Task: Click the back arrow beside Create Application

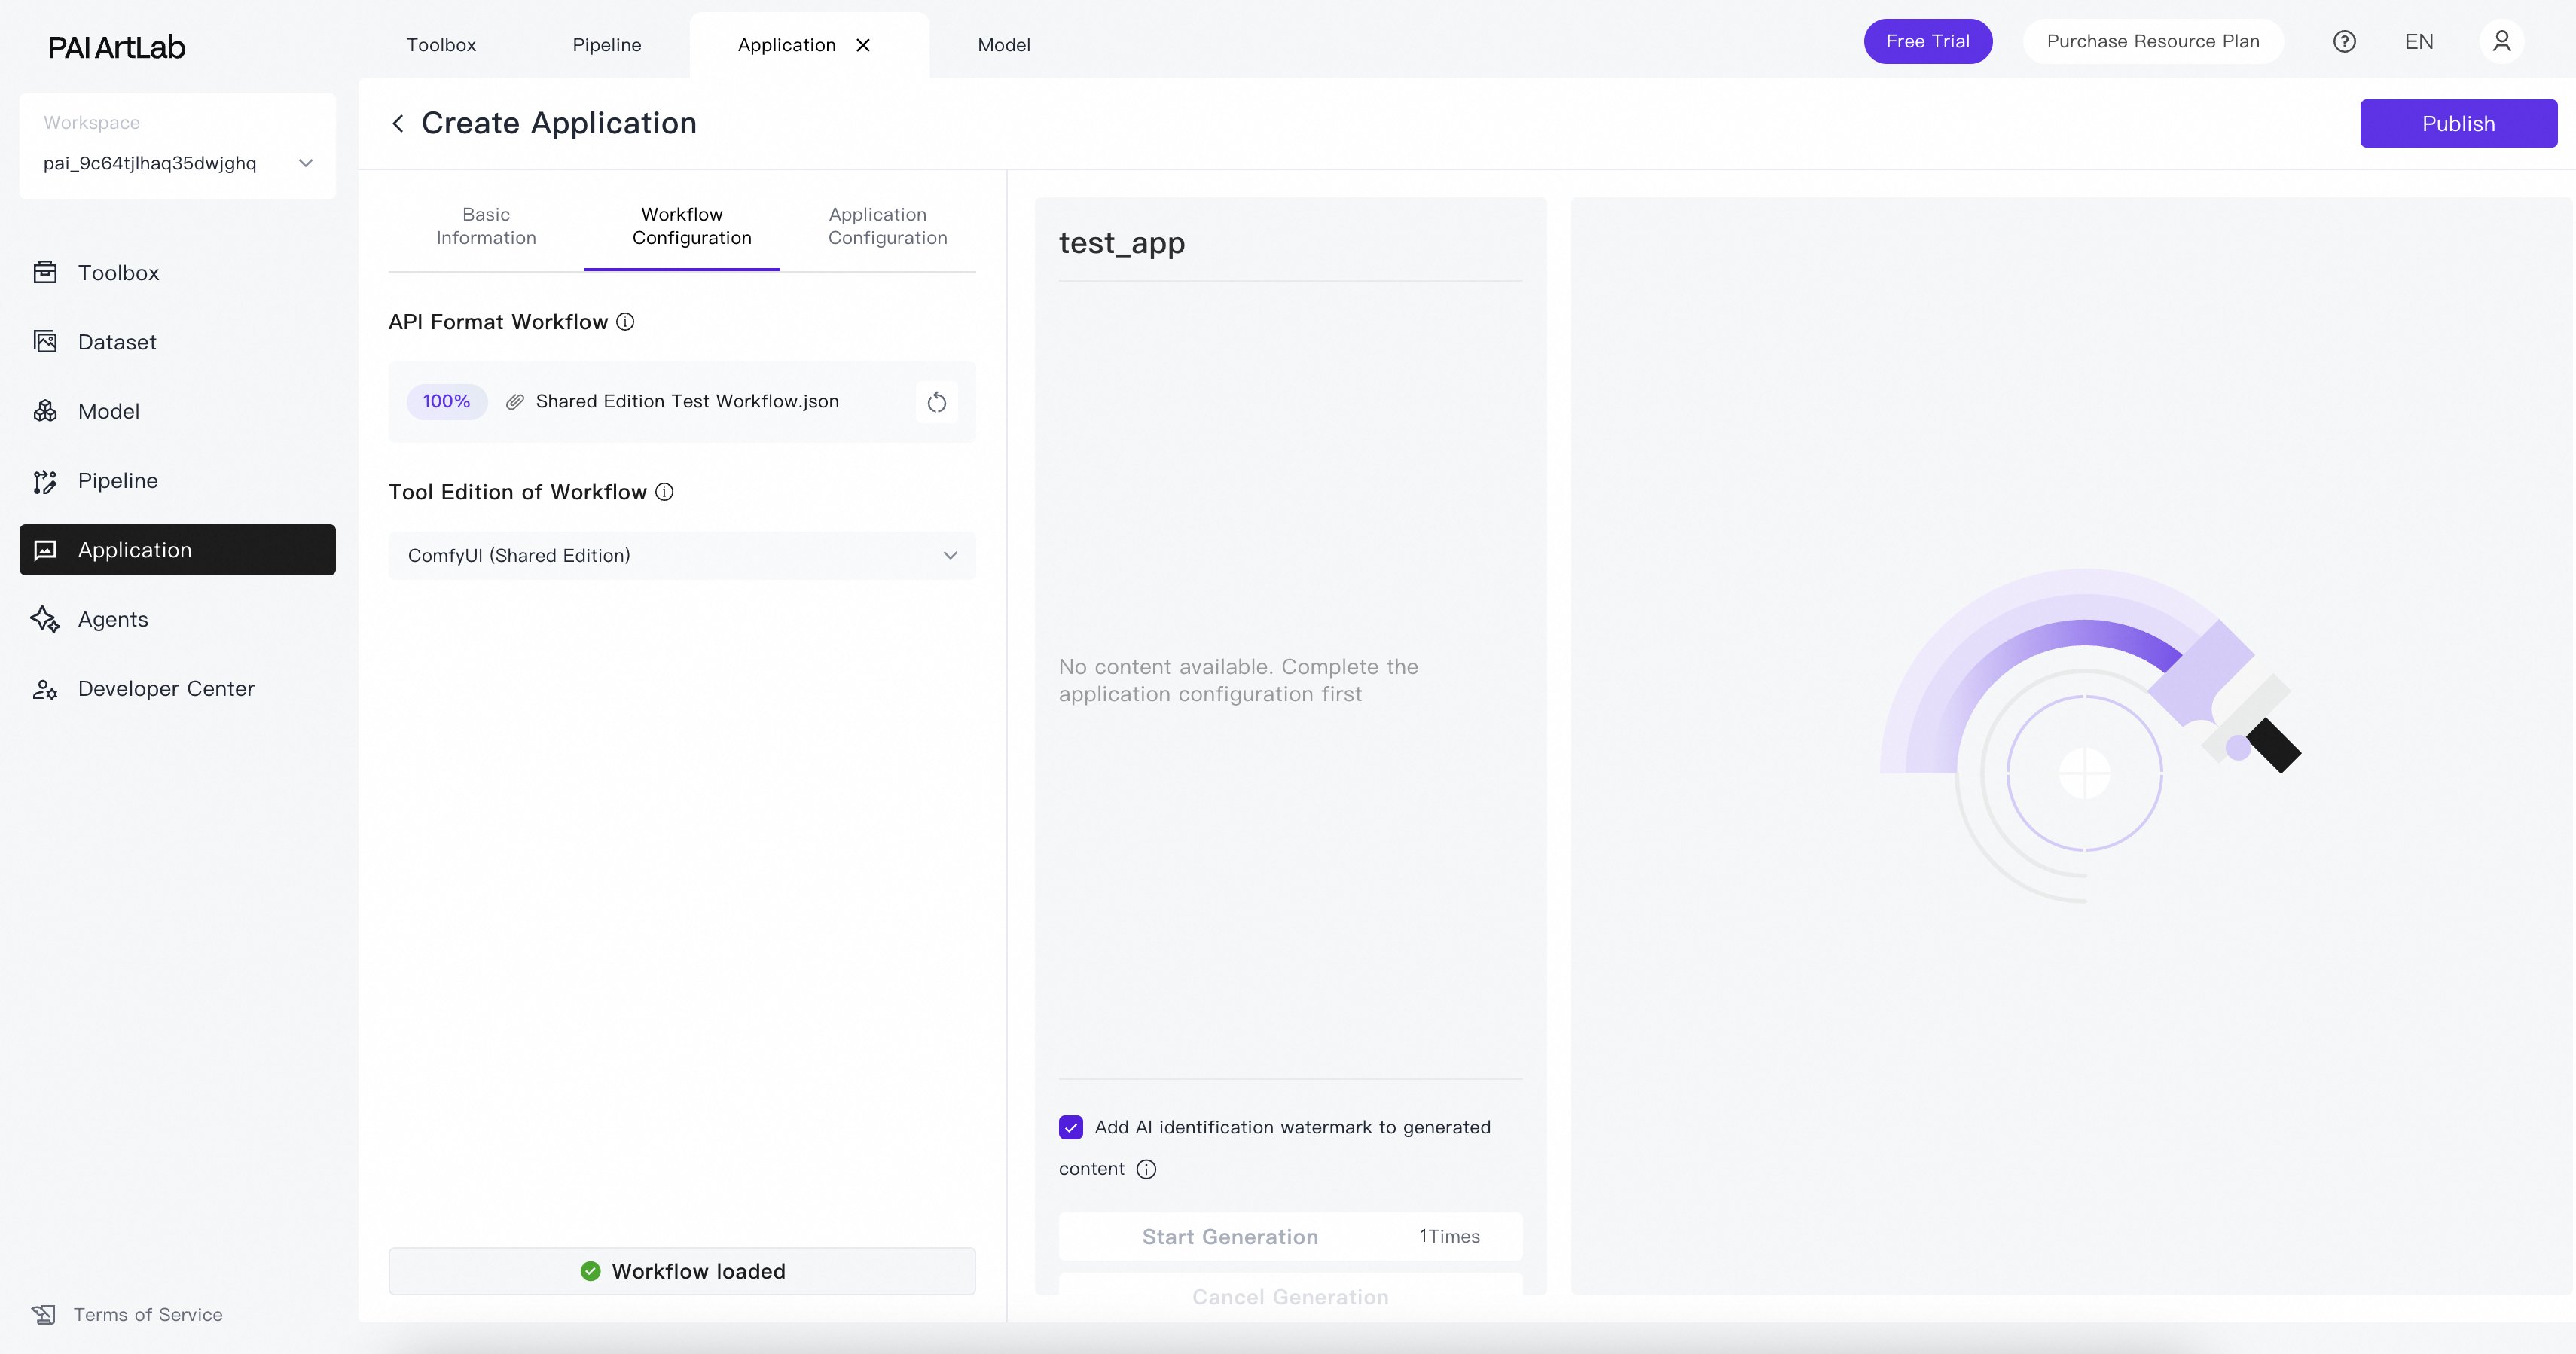Action: 398,123
